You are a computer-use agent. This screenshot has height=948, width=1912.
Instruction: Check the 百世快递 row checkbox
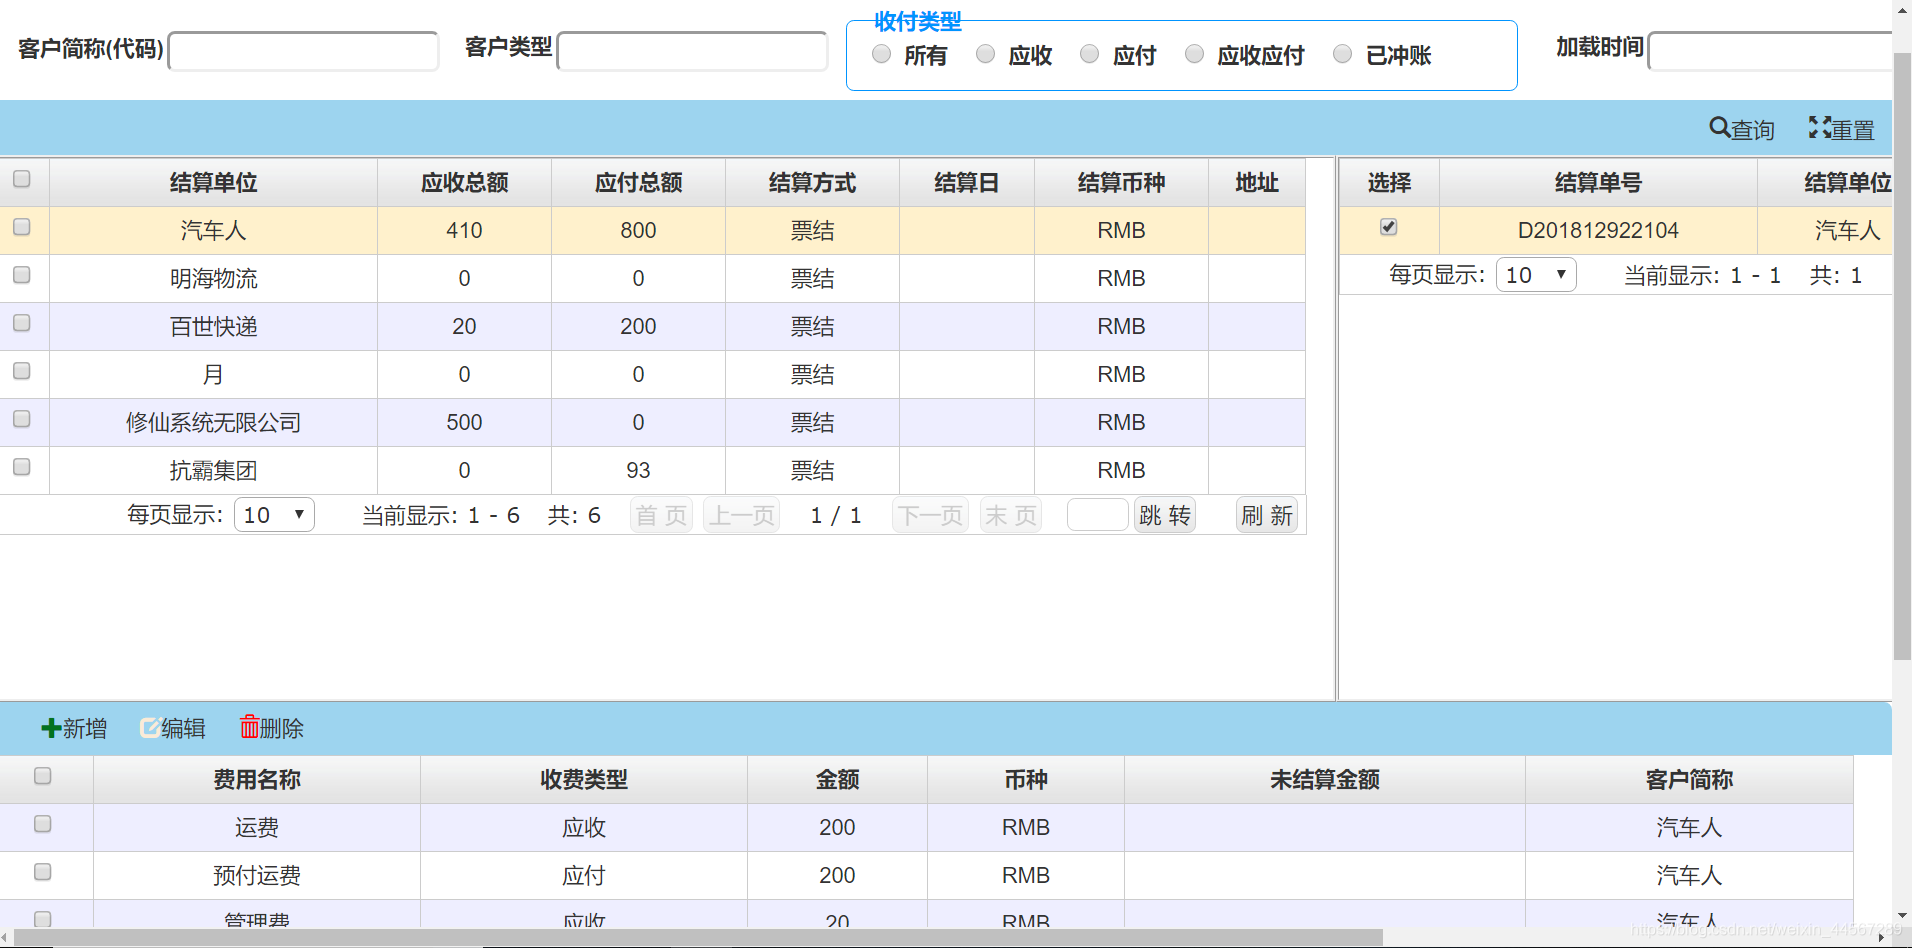tap(22, 323)
